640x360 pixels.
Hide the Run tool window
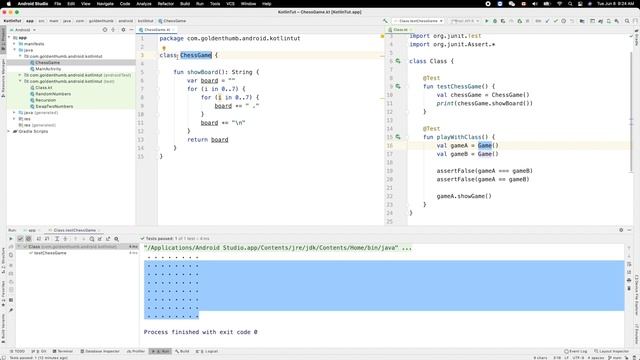point(629,230)
